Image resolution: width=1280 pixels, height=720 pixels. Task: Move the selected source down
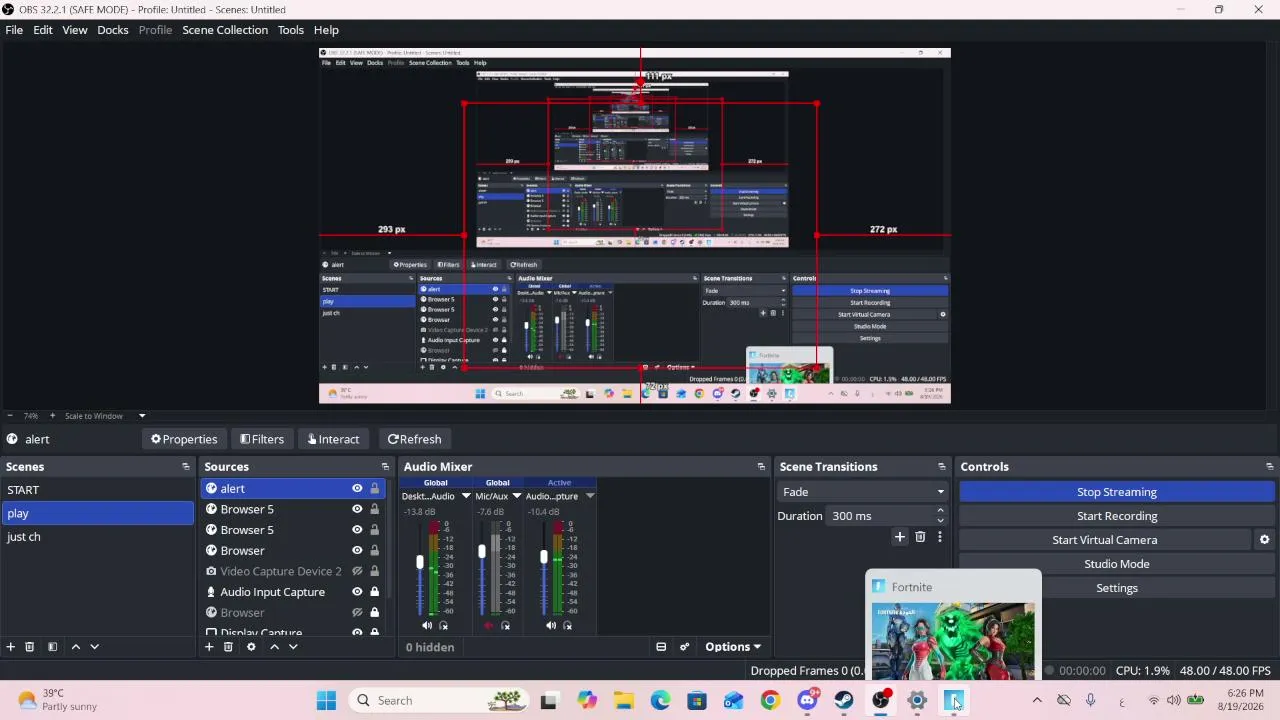click(x=293, y=647)
